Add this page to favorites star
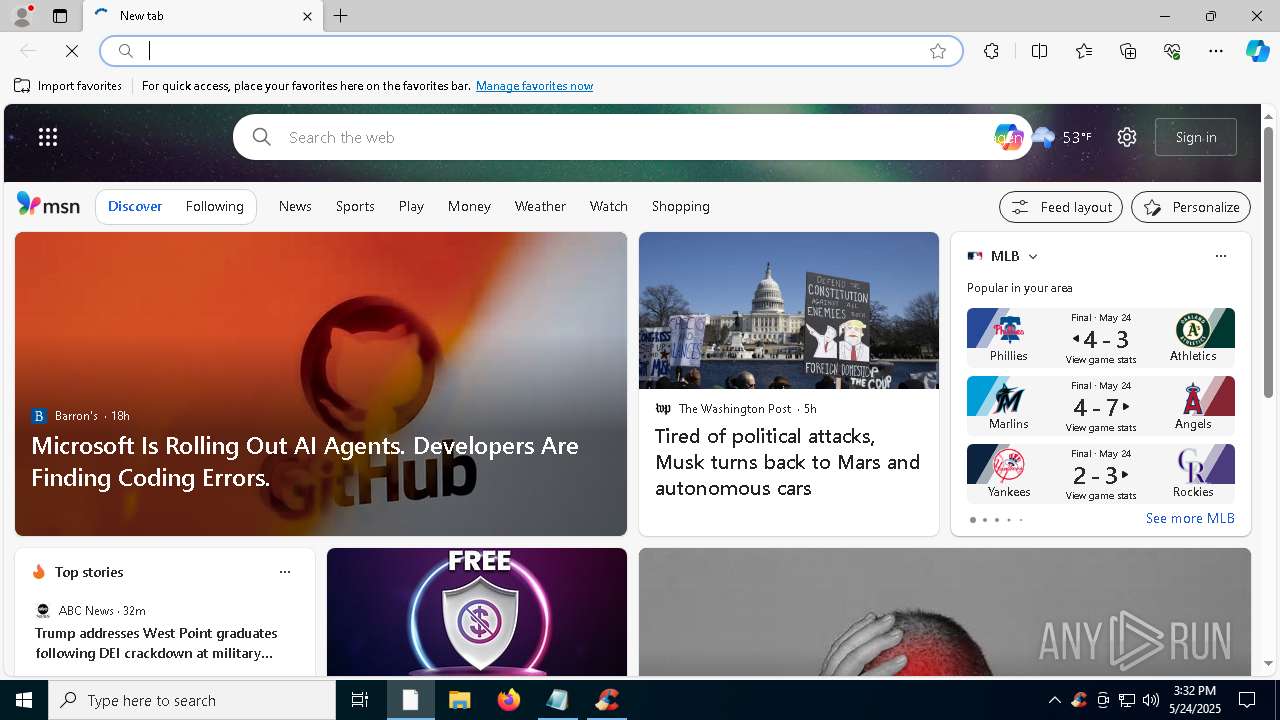Screen dimensions: 1280x720 (938, 51)
